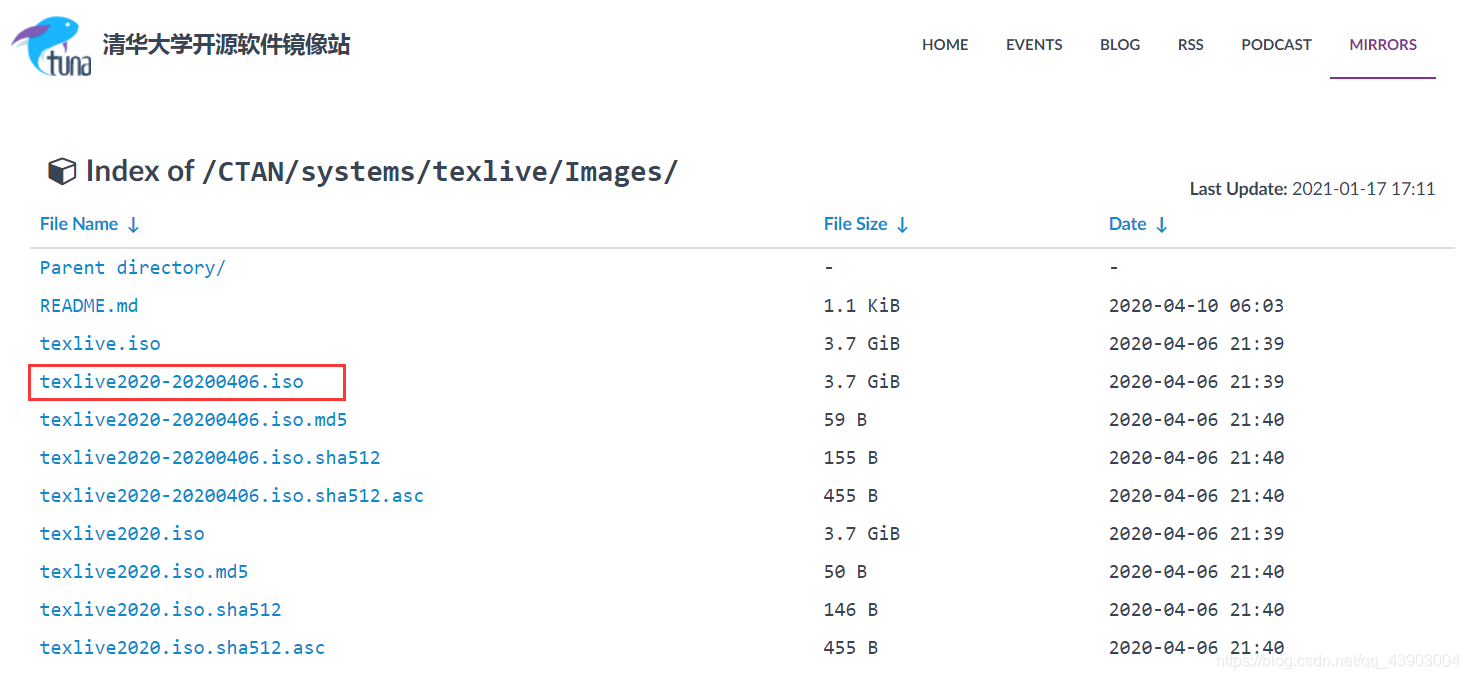This screenshot has height=679, width=1469.
Task: Open the EVENTS menu item
Action: 1034,44
